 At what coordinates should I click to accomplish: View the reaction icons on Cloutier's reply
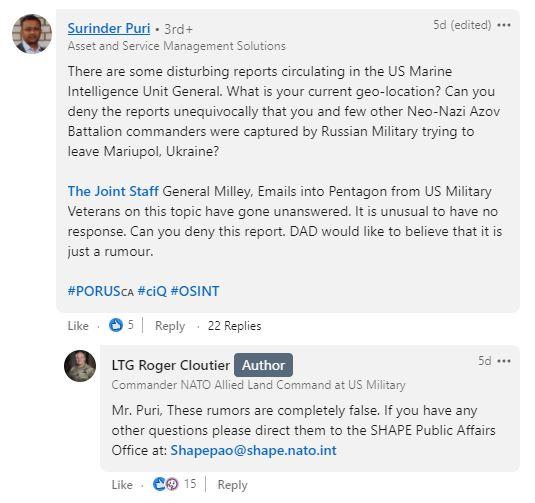pos(165,484)
